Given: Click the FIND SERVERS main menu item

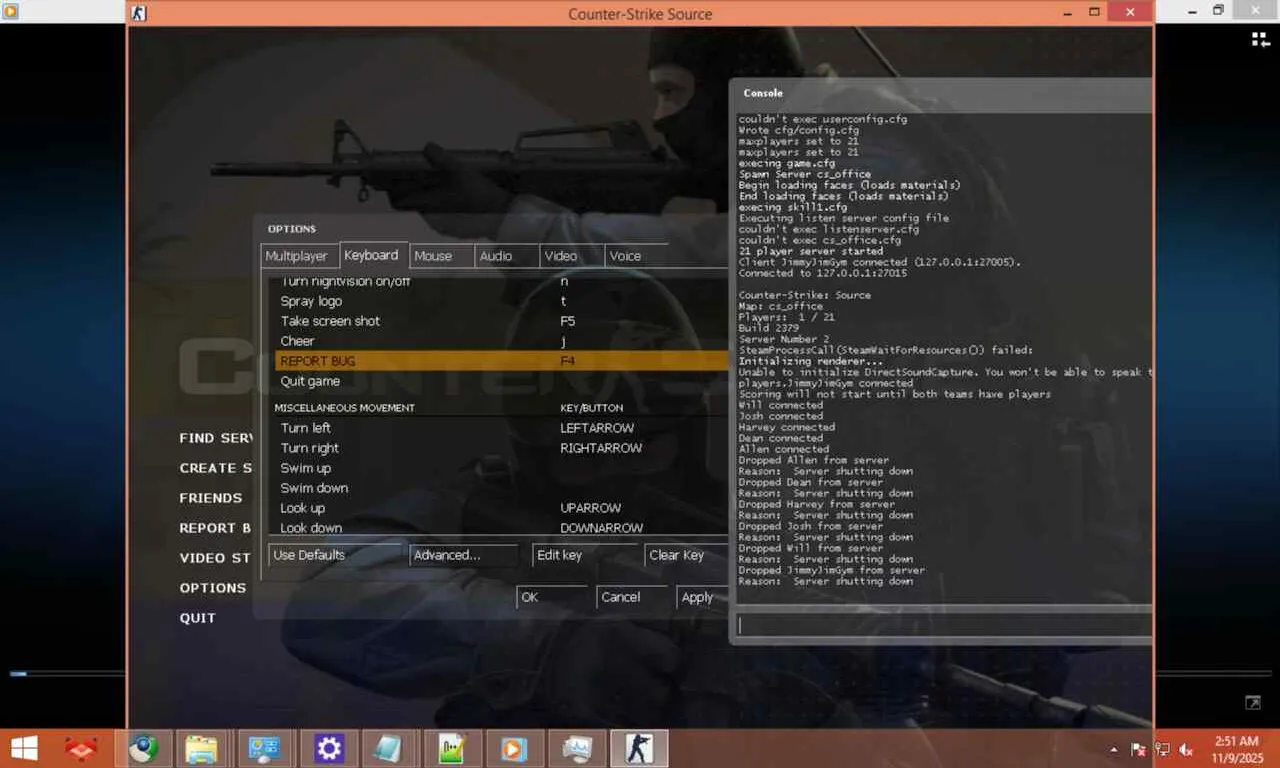Looking at the screenshot, I should (216, 438).
